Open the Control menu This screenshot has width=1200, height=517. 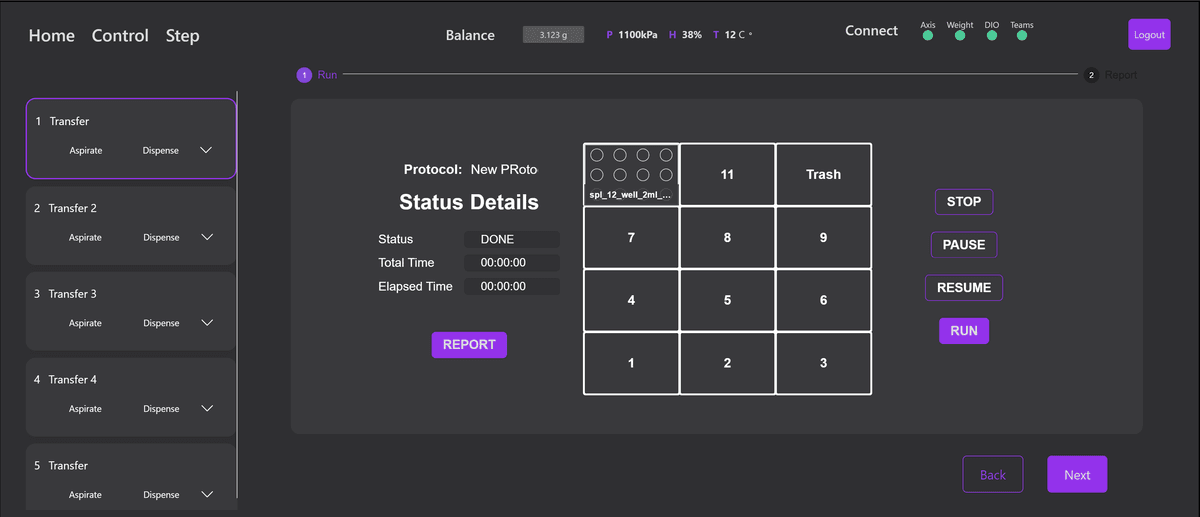click(x=120, y=36)
